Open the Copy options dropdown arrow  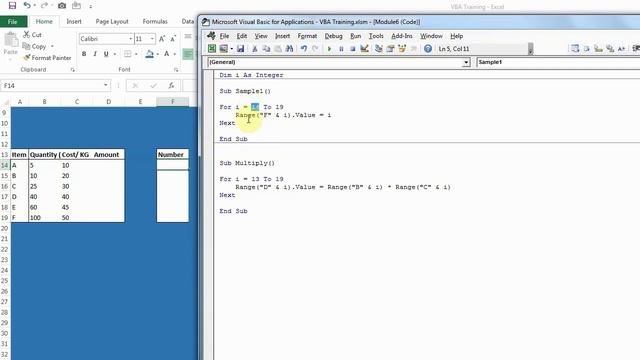[52, 46]
